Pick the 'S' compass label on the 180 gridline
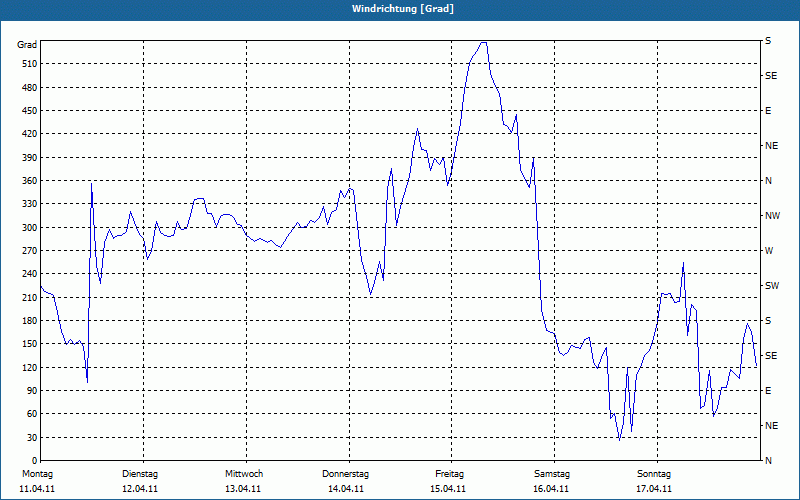800x500 pixels. pos(768,321)
